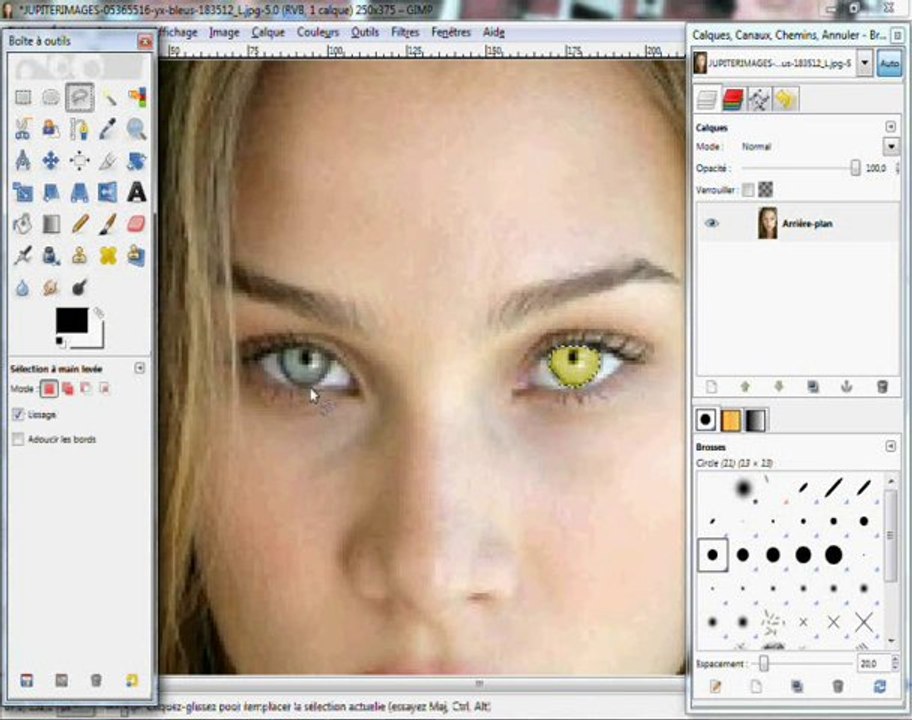Click the Espacement slider handle
912x720 pixels.
point(764,663)
